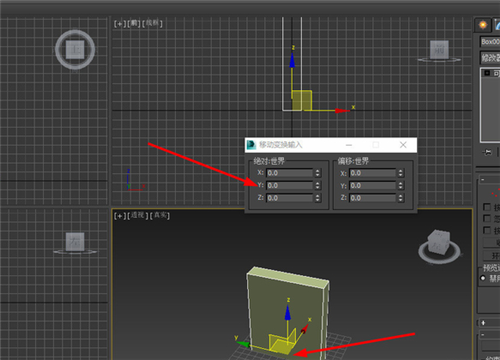
Task: Click the ViewCube in the bottom-left viewport
Action: click(x=75, y=242)
